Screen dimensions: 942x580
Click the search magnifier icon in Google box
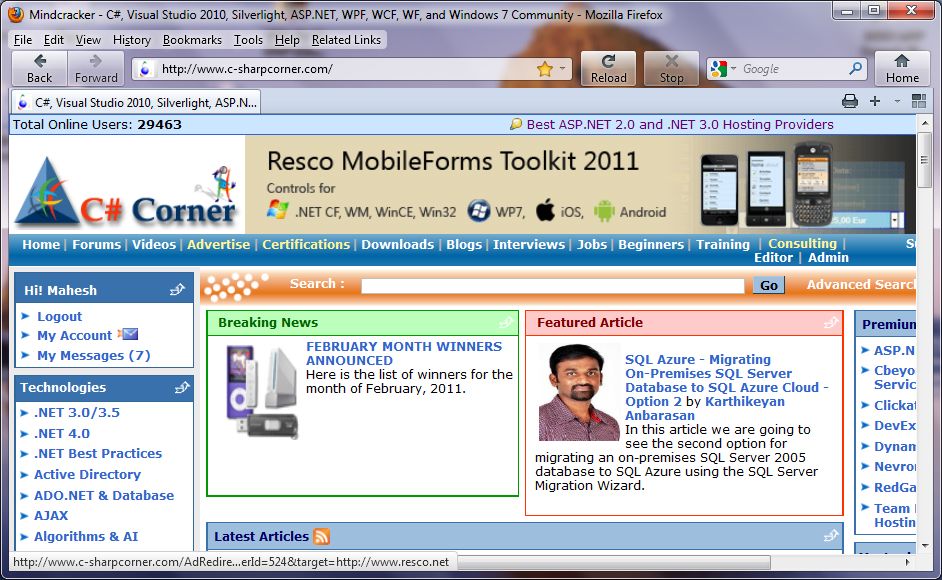point(855,69)
